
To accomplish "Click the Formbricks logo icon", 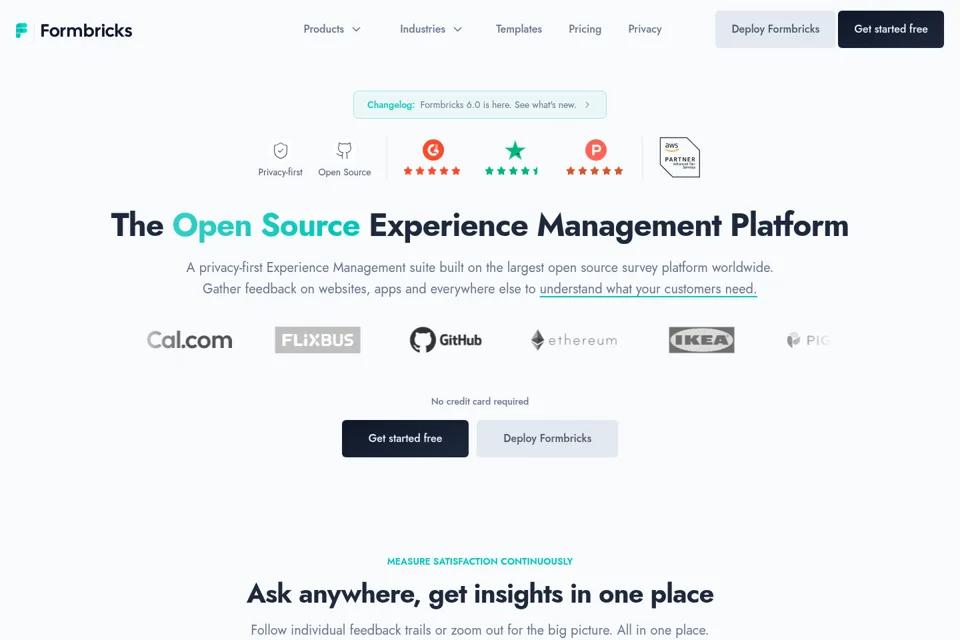I will pos(21,30).
